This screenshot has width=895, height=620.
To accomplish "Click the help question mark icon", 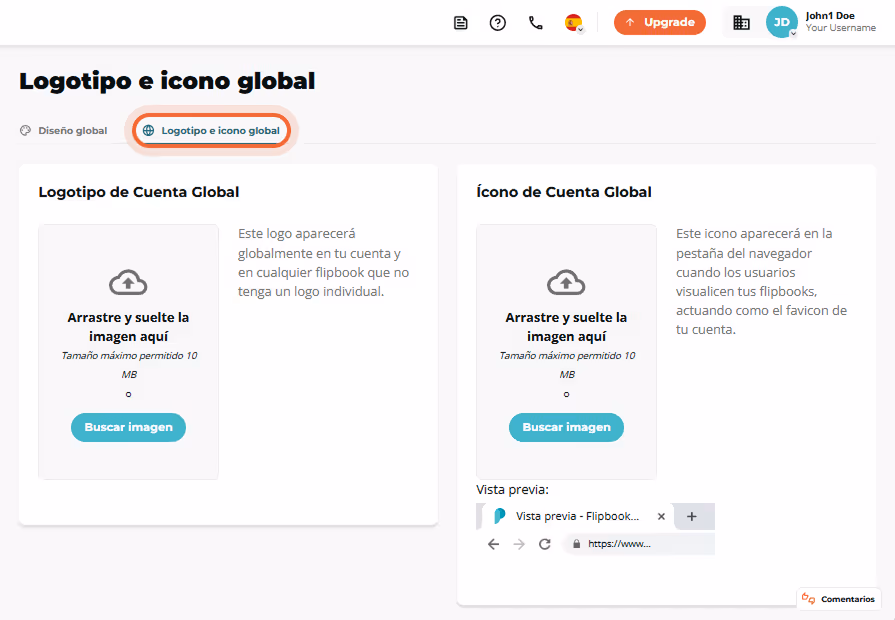I will point(498,23).
